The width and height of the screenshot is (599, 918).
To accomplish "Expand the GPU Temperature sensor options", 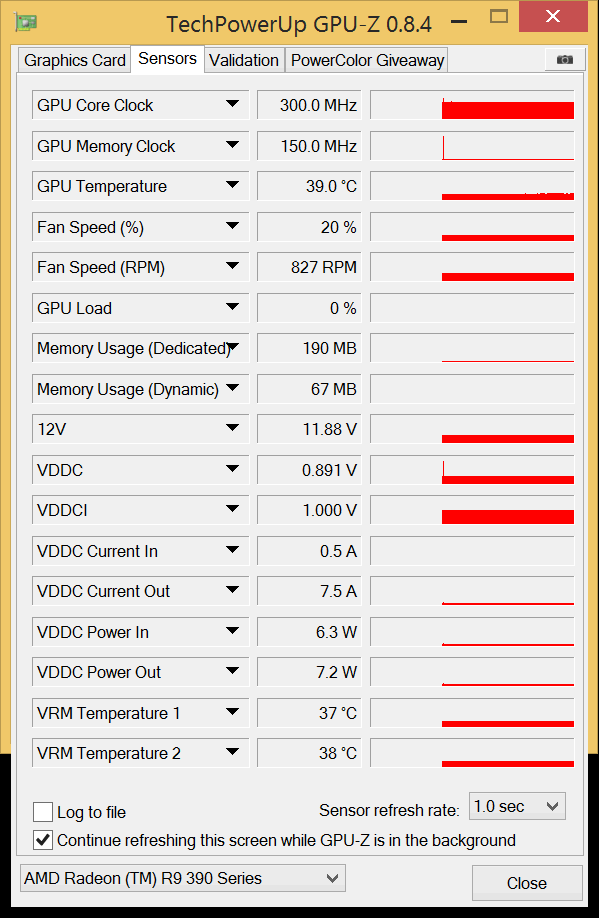I will [234, 186].
